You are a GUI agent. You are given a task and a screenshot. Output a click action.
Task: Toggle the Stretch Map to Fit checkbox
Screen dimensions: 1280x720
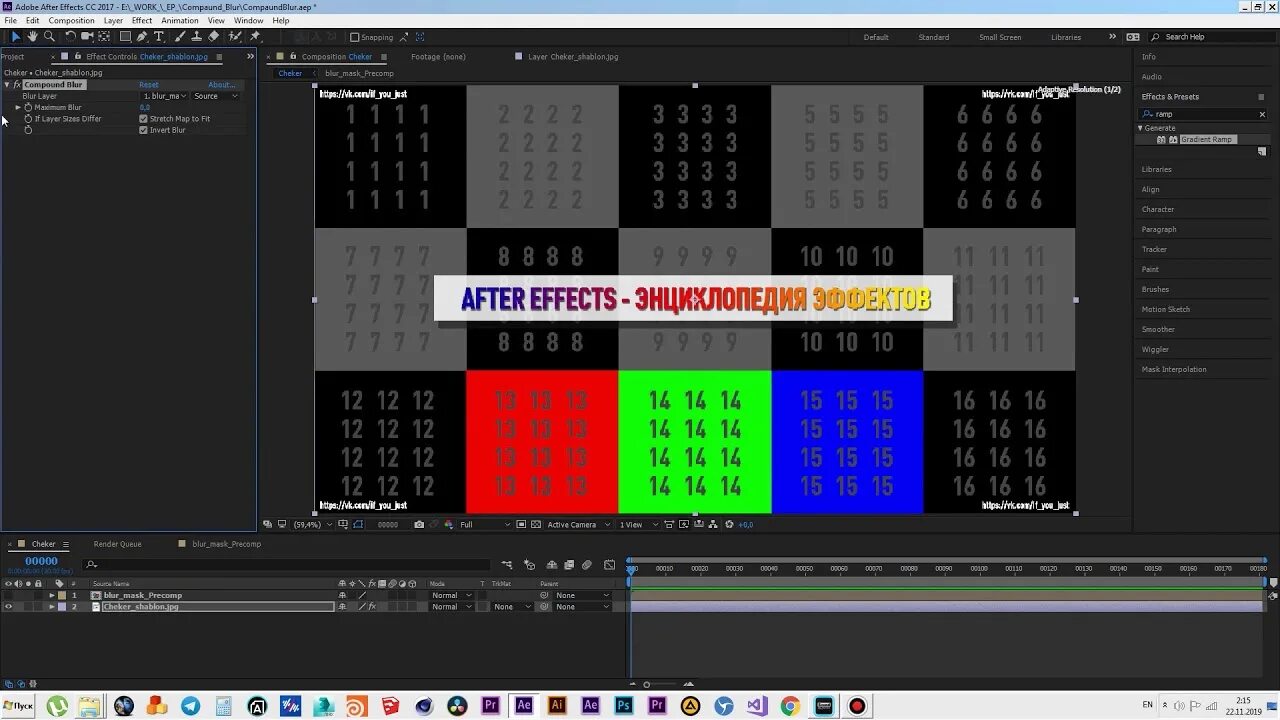tap(143, 118)
